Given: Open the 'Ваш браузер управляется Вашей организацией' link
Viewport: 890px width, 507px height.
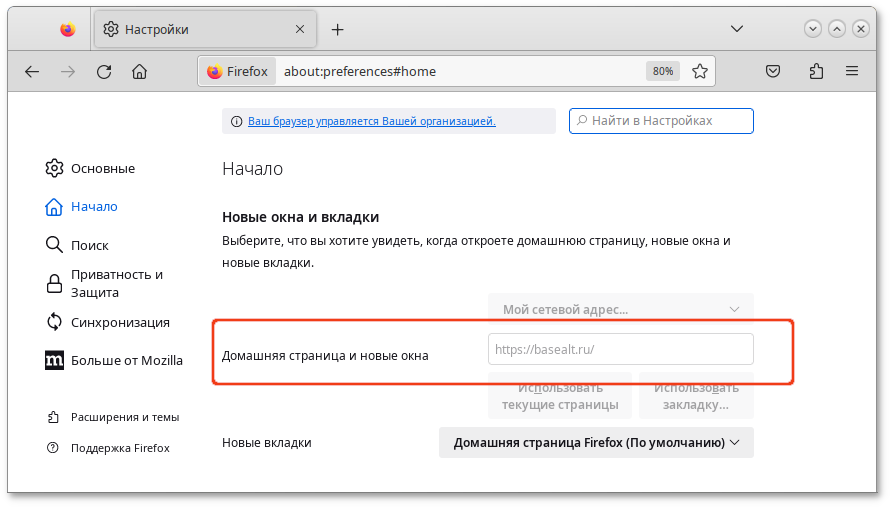Looking at the screenshot, I should point(372,121).
